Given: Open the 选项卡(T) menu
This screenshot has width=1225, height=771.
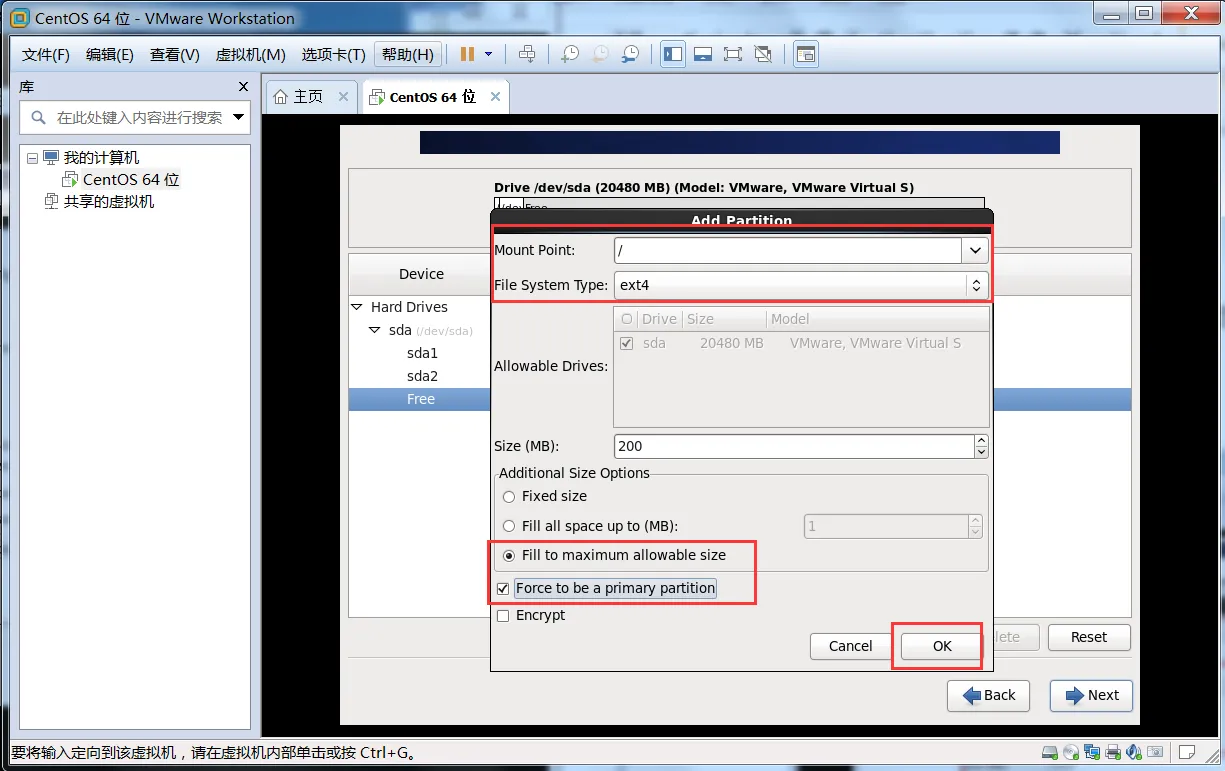Looking at the screenshot, I should 334,54.
